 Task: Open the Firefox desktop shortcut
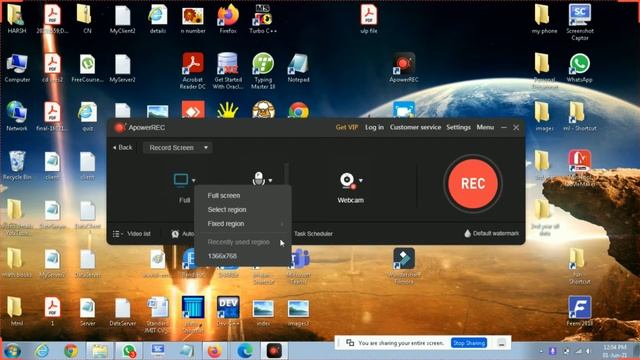[x=228, y=19]
